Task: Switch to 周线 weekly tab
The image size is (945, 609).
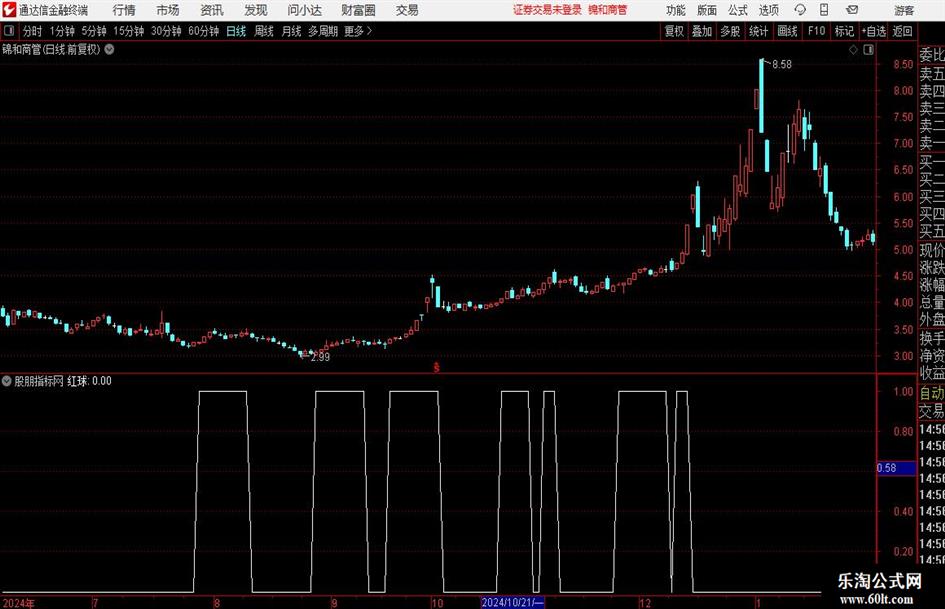Action: click(263, 31)
